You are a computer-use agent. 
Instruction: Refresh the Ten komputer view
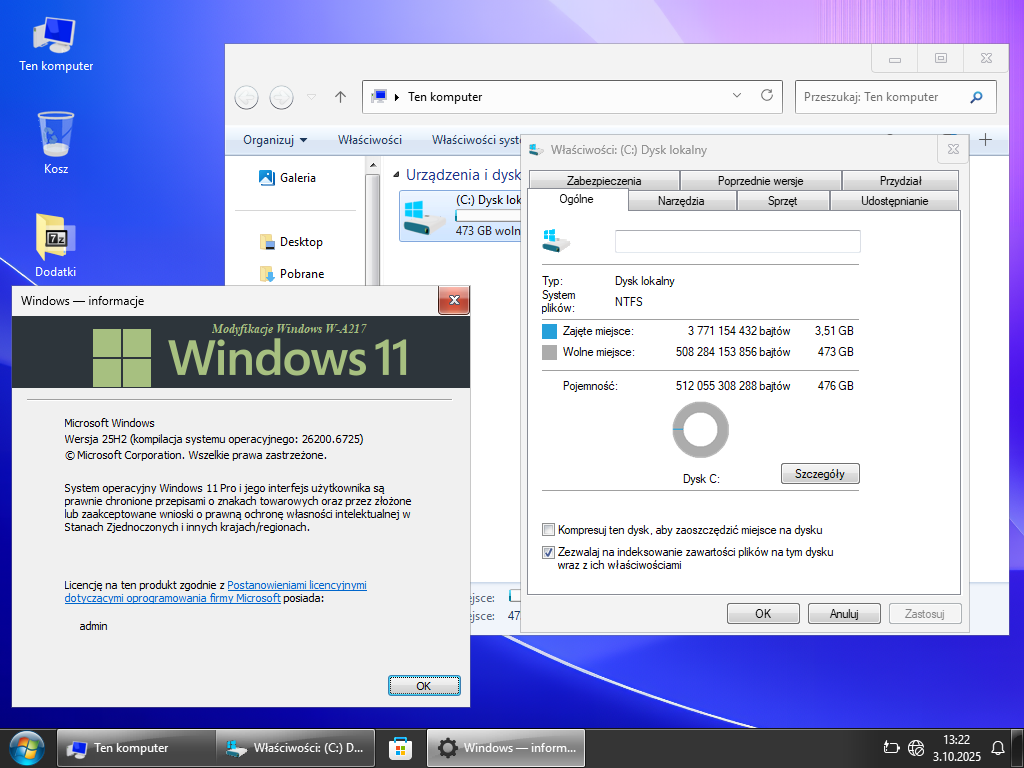point(767,96)
